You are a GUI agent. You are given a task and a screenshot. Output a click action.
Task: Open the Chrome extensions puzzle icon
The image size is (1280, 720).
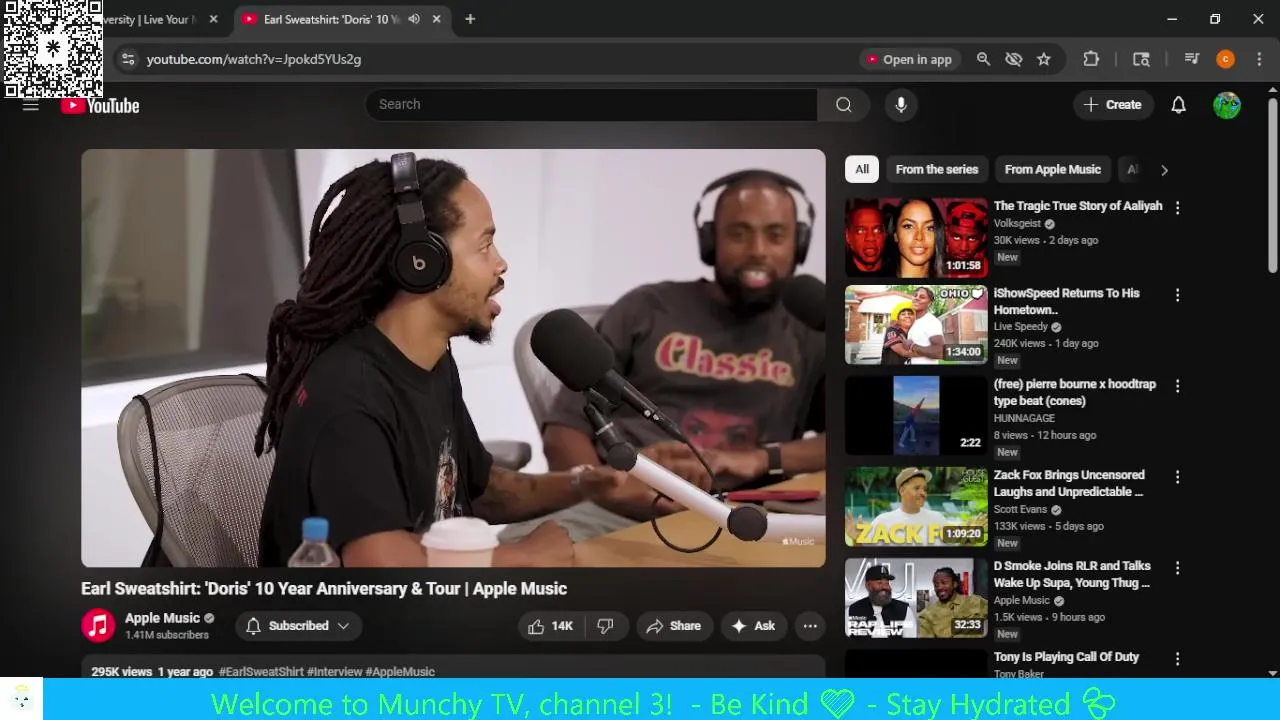pyautogui.click(x=1091, y=59)
